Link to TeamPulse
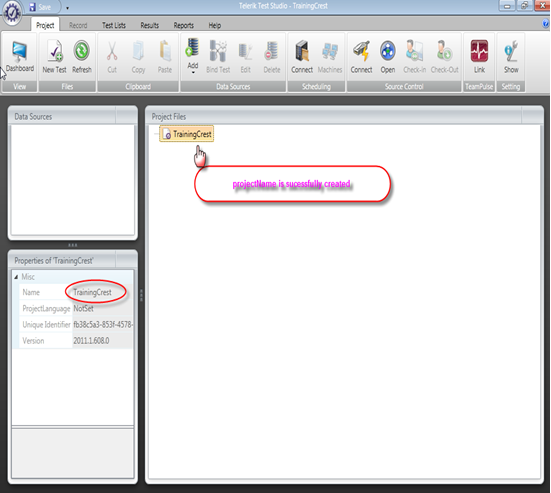The width and height of the screenshot is (551, 493). (x=479, y=56)
